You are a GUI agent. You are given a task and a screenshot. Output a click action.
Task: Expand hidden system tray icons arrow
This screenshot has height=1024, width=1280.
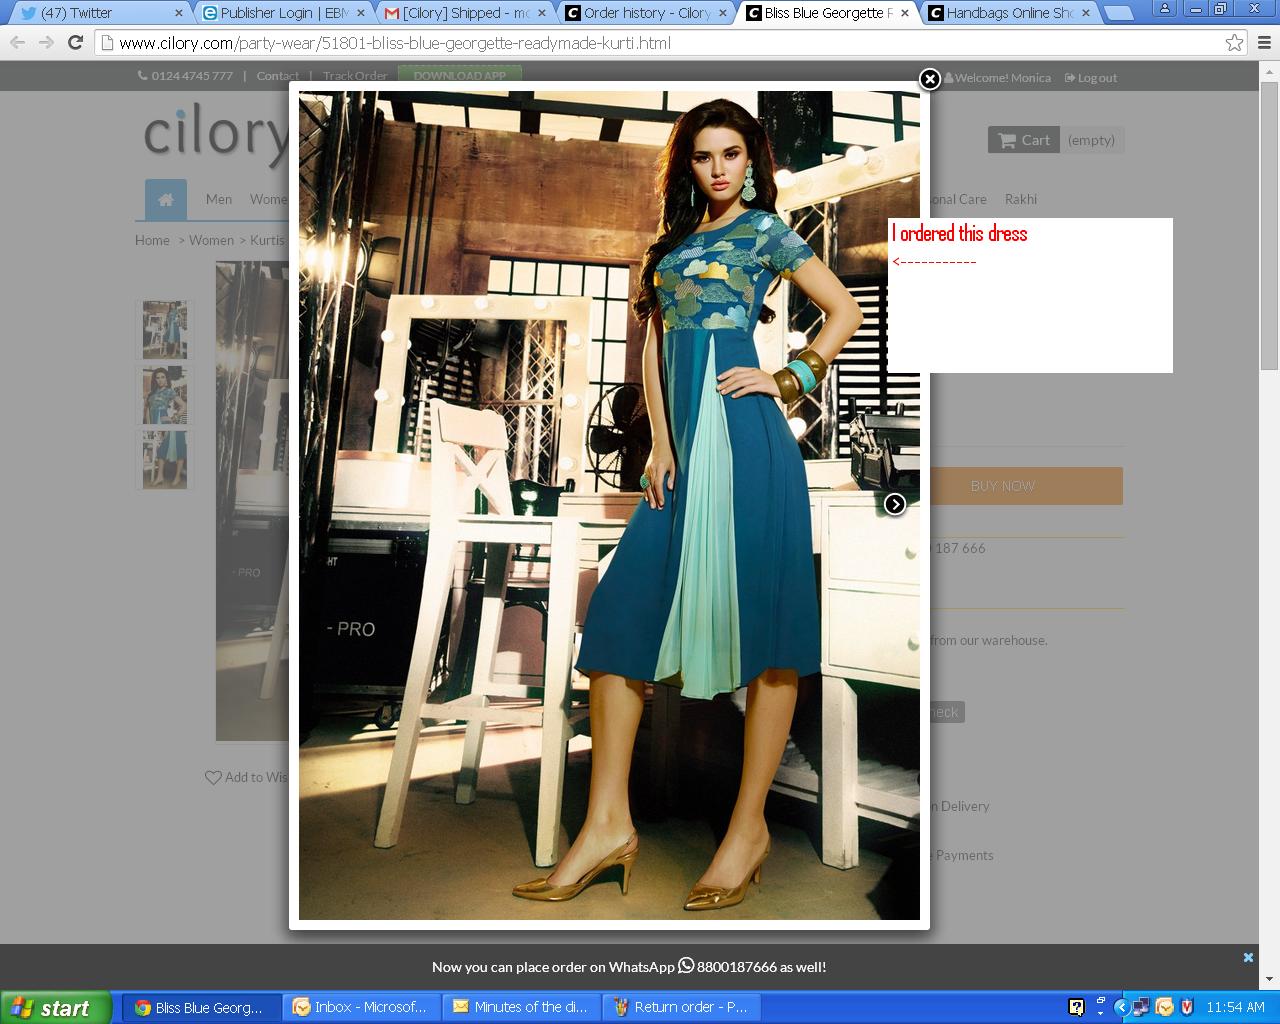point(1121,1008)
